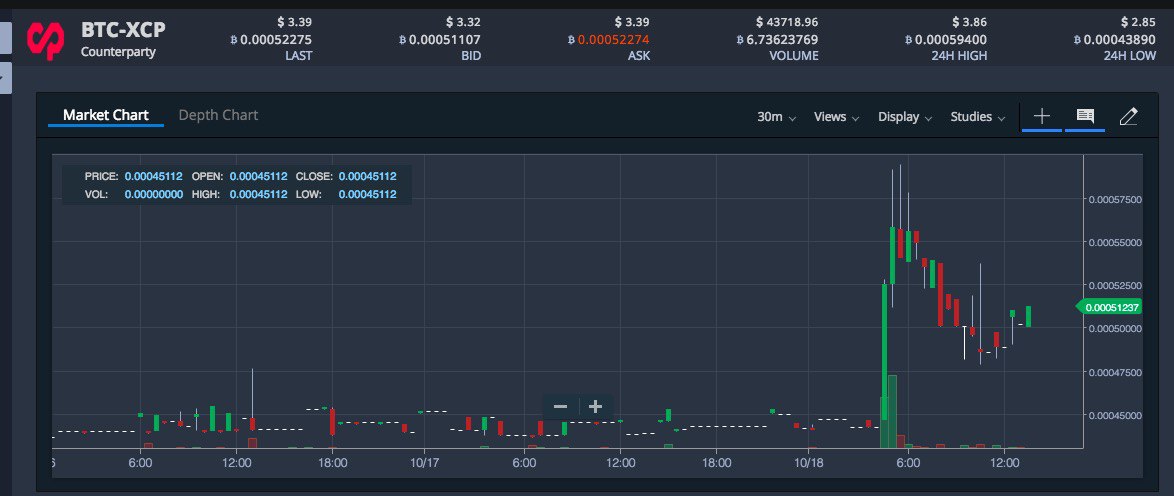
Task: Click the VOL readout 0.00000000
Action: click(153, 195)
